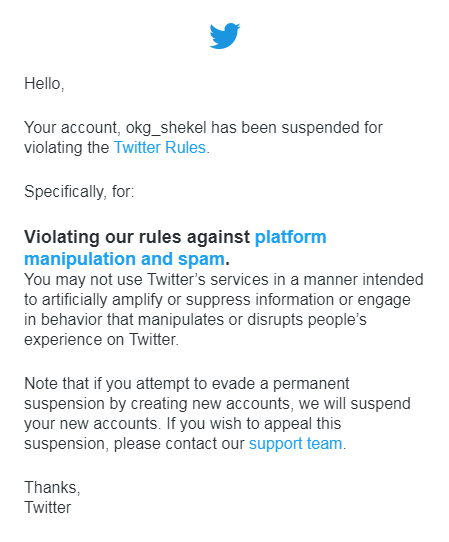Click the line starting 'Note that if you attempt'

click(187, 384)
